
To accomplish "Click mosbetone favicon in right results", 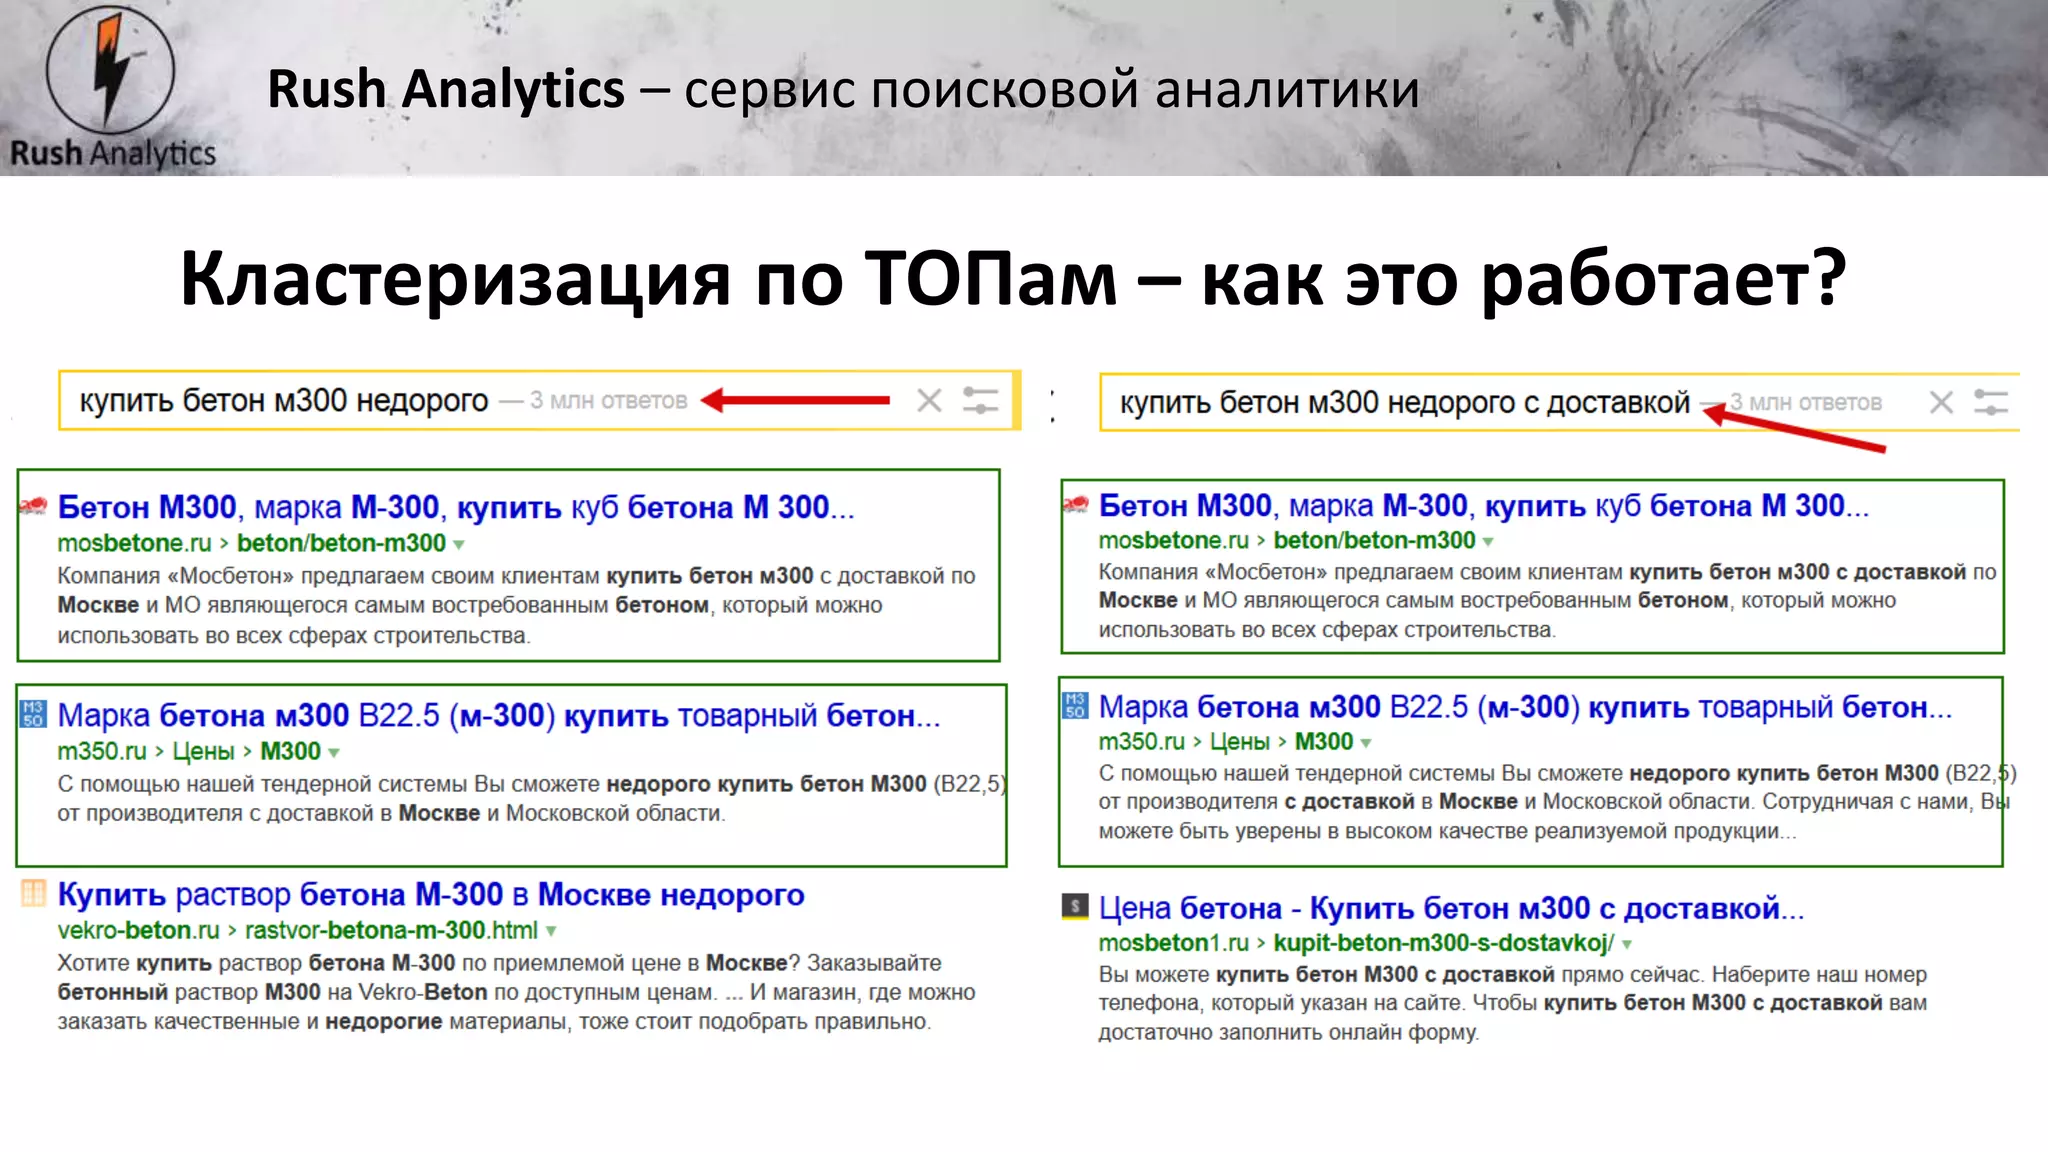I will tap(1075, 504).
